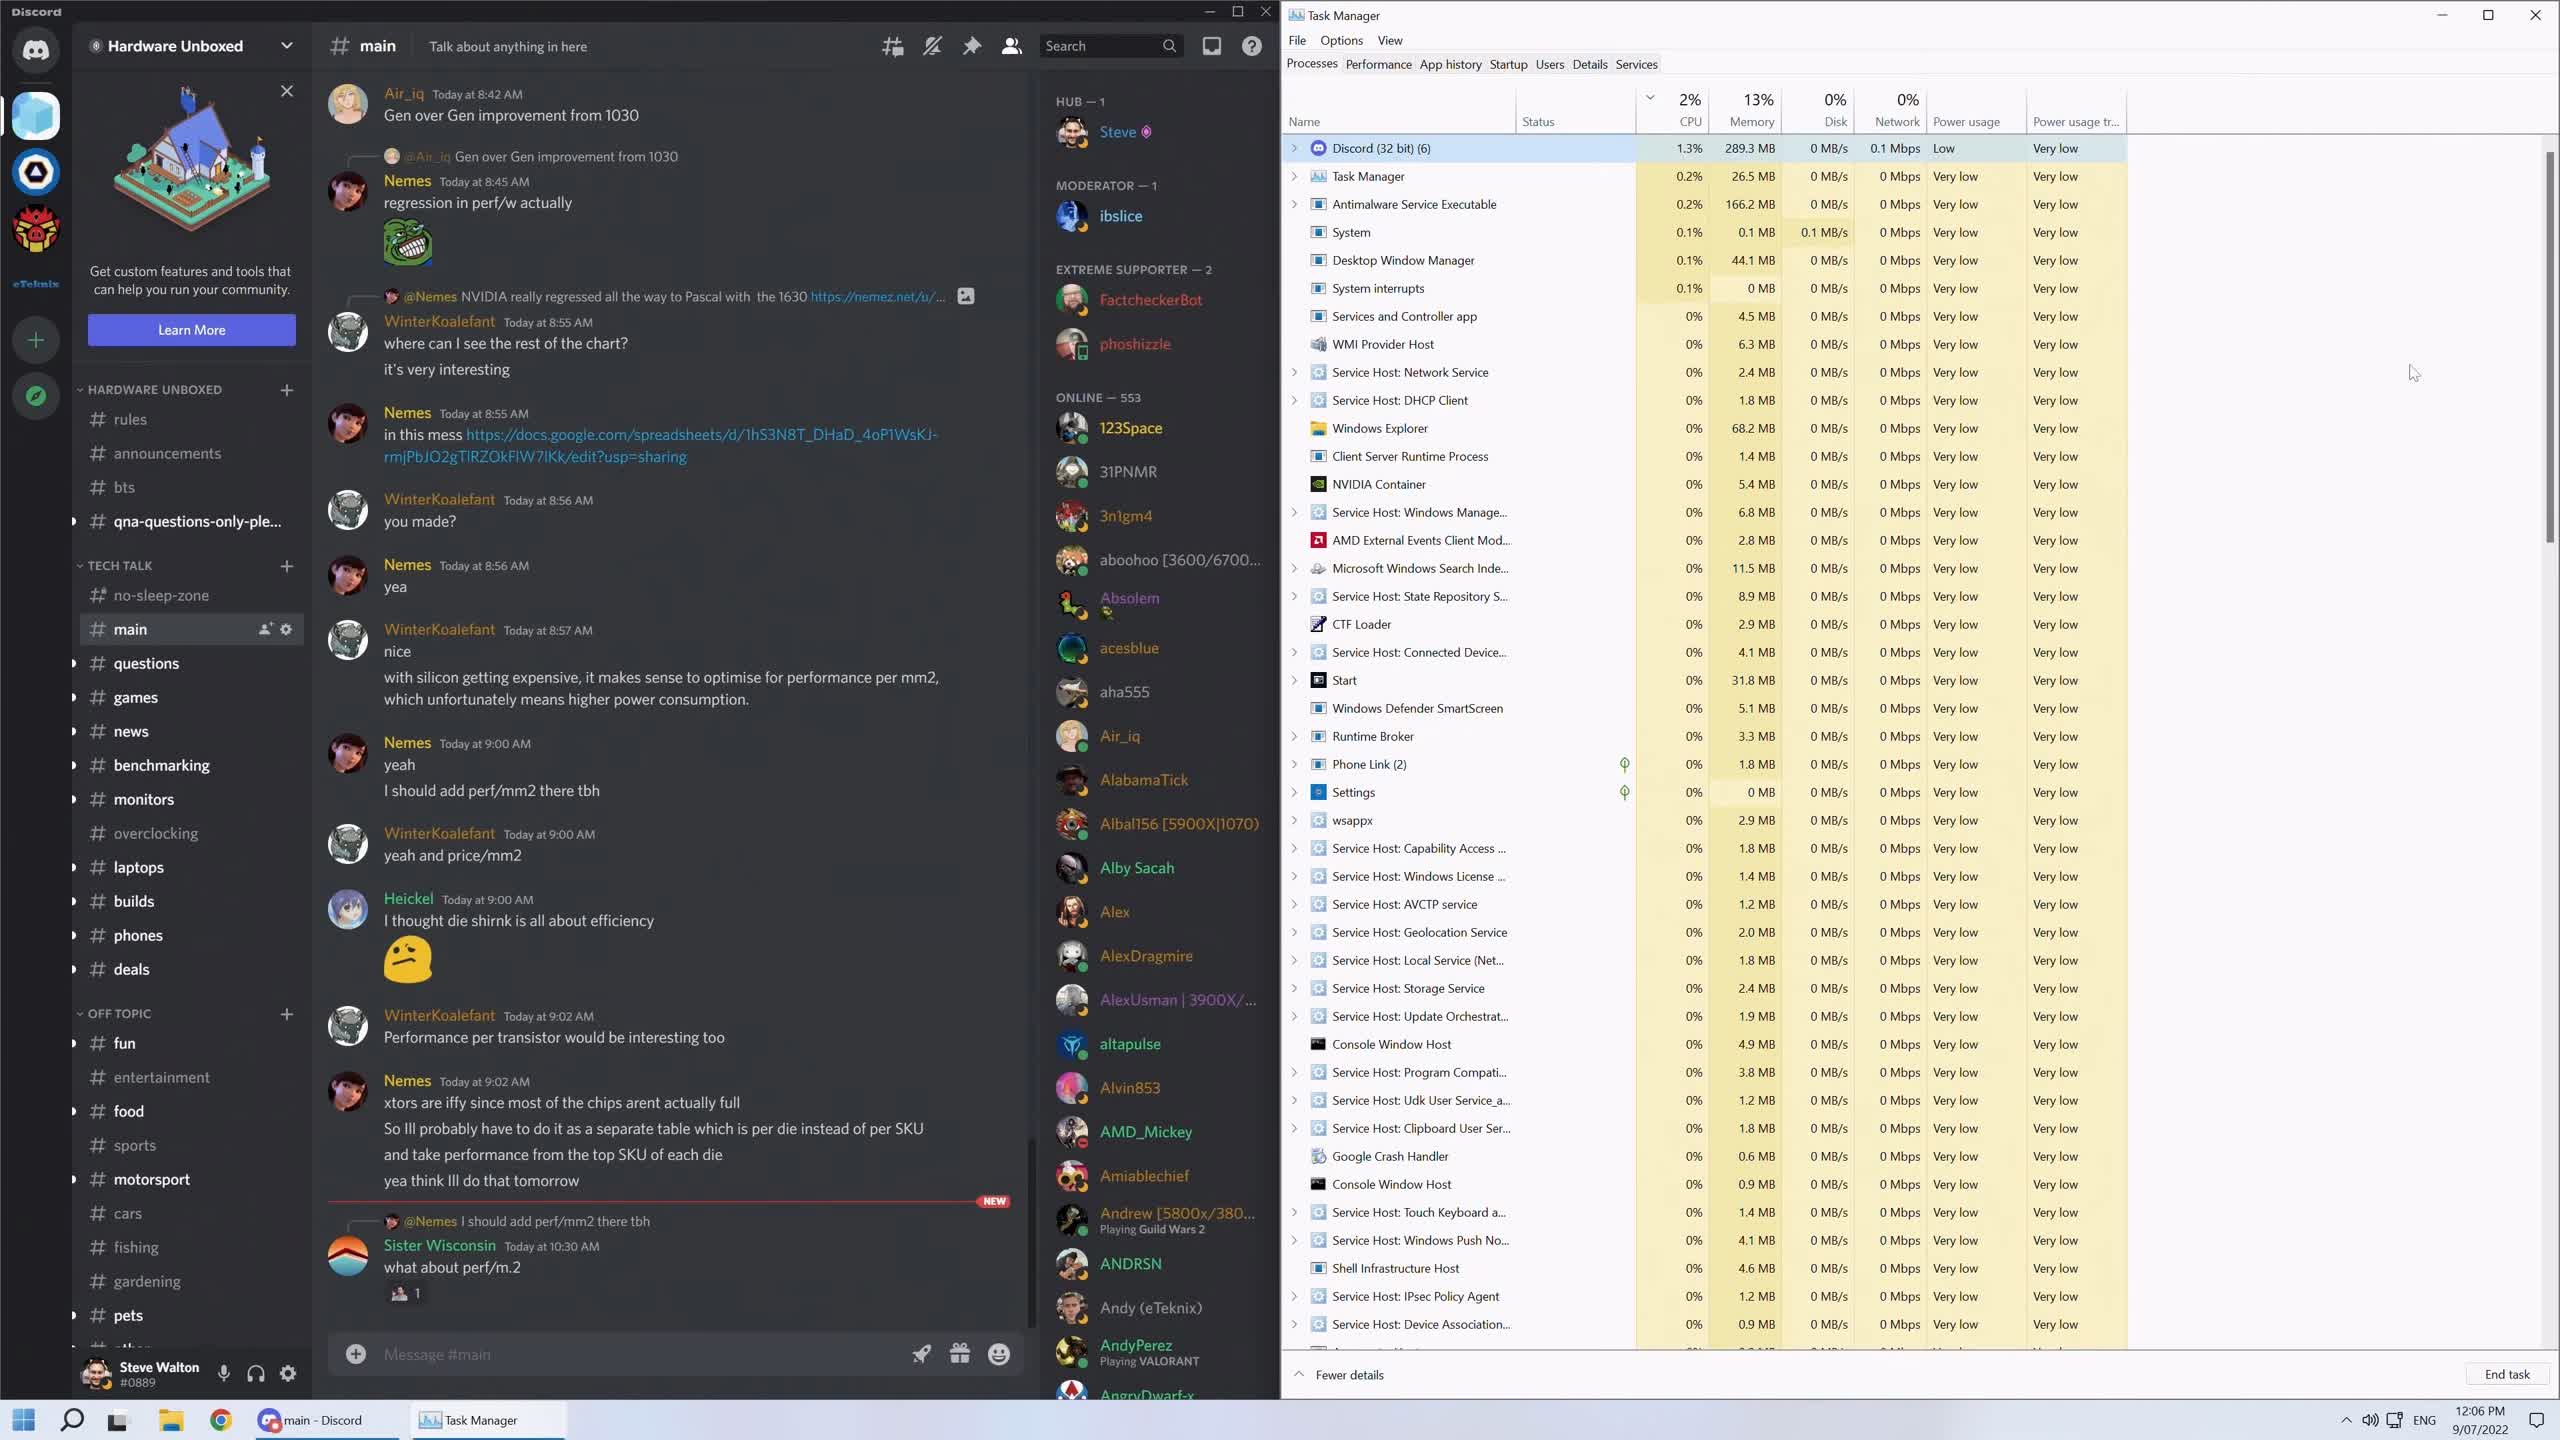Viewport: 2560px width, 1440px height.
Task: Open pinned messages pin icon
Action: (x=971, y=46)
